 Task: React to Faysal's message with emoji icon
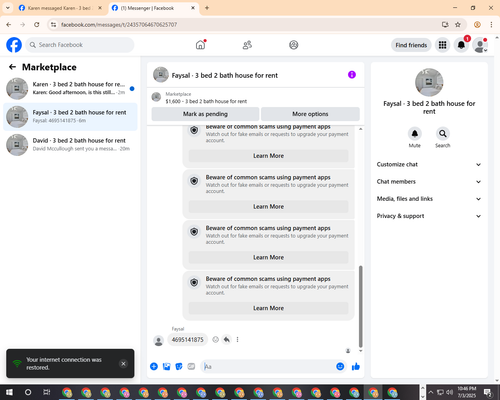tap(216, 340)
